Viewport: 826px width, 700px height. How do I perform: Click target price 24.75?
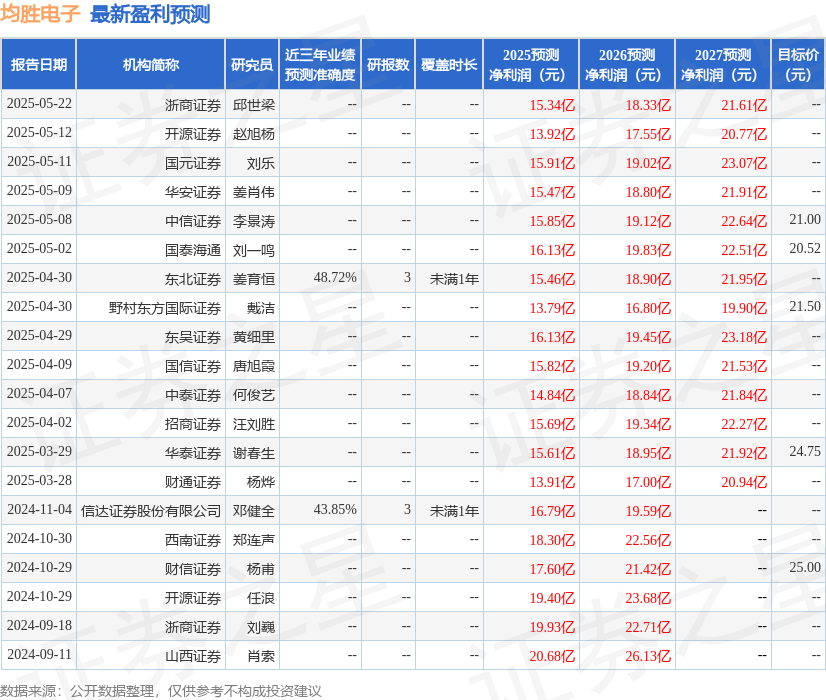(805, 451)
